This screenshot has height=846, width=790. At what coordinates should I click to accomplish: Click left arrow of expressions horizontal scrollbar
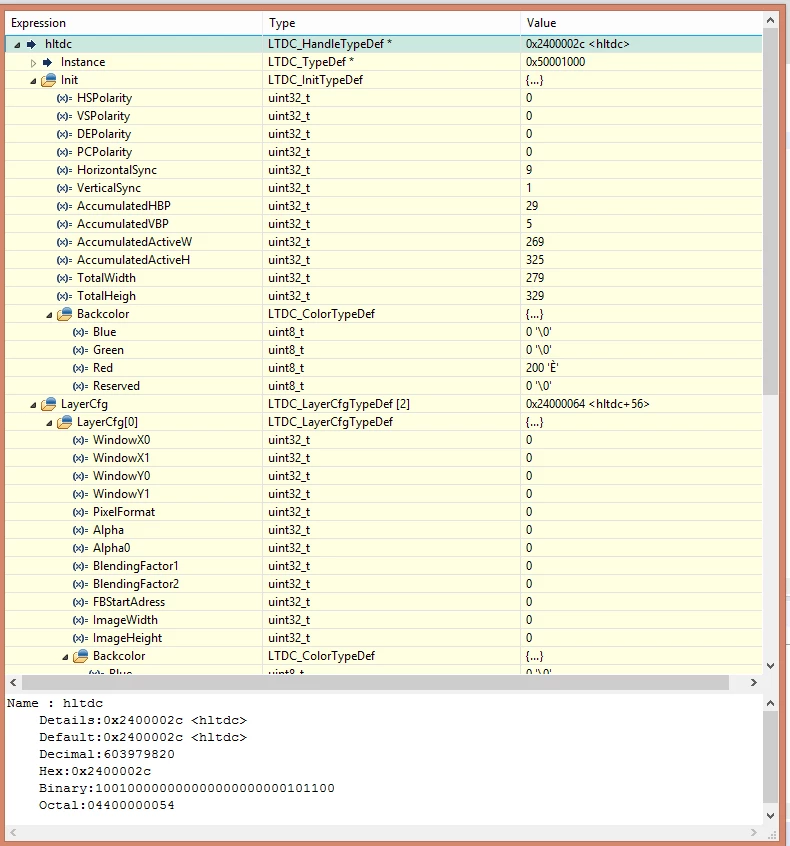(13, 683)
